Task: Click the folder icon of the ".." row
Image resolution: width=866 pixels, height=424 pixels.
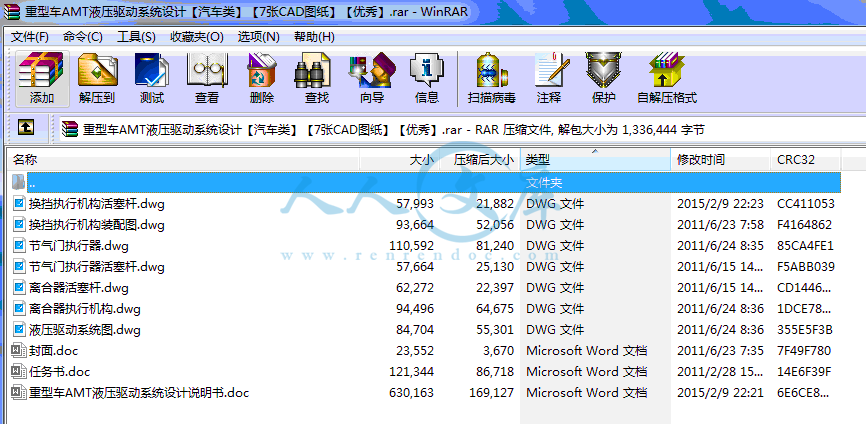Action: click(19, 182)
